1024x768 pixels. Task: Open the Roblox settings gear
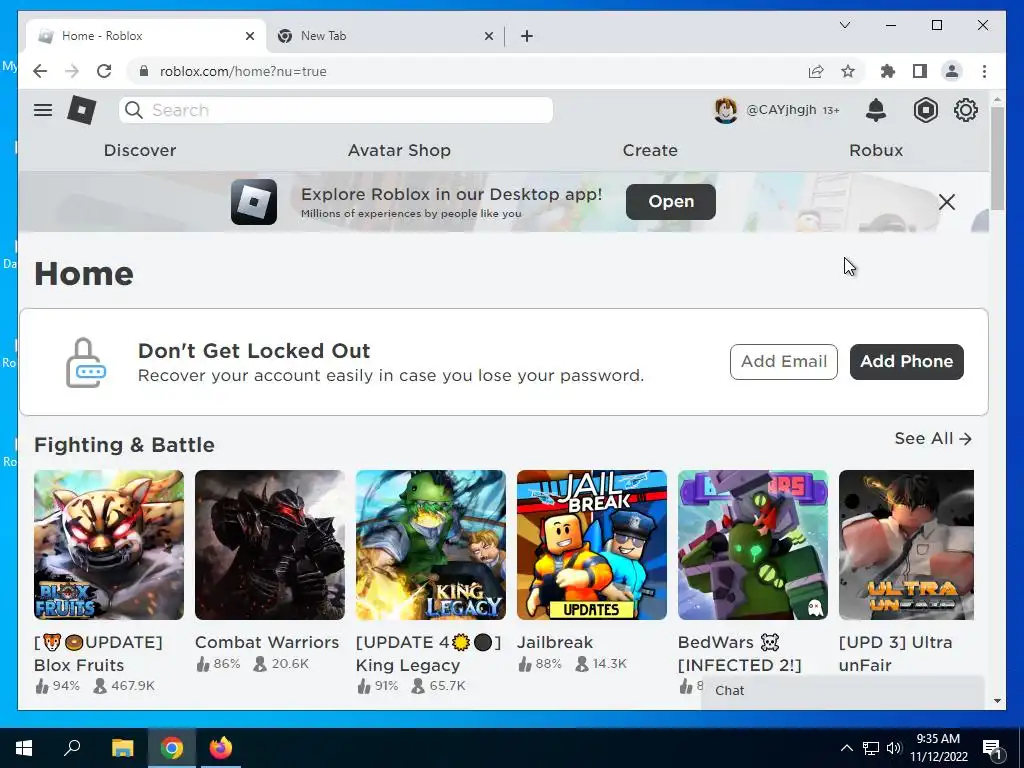pos(965,110)
